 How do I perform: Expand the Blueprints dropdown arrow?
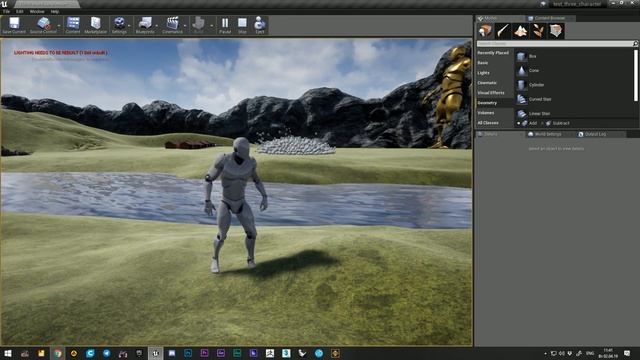(157, 26)
